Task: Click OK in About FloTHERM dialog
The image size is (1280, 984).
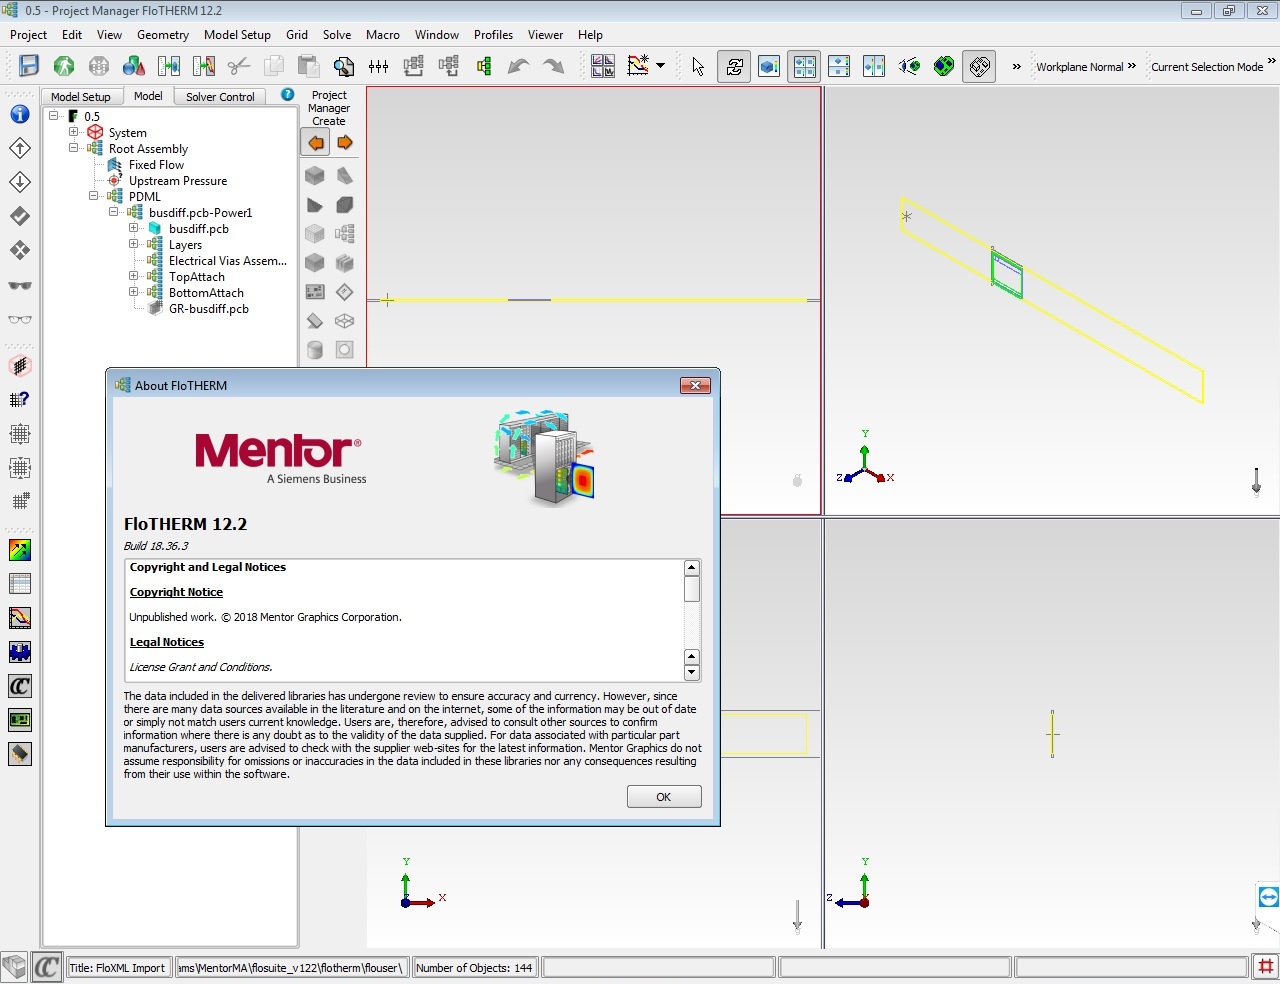Action: (x=664, y=797)
